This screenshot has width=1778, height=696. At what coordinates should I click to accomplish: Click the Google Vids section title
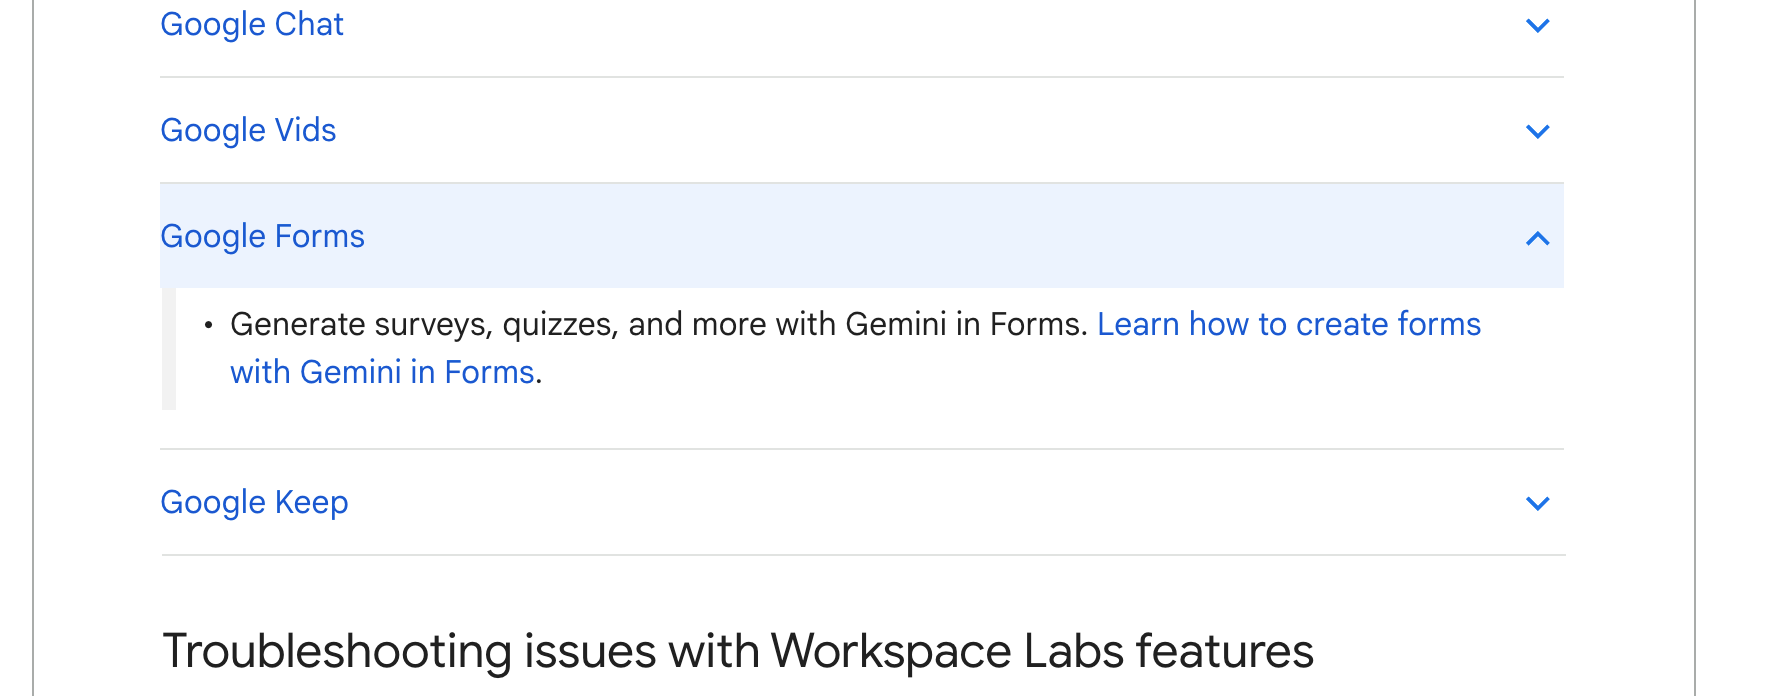(x=248, y=130)
